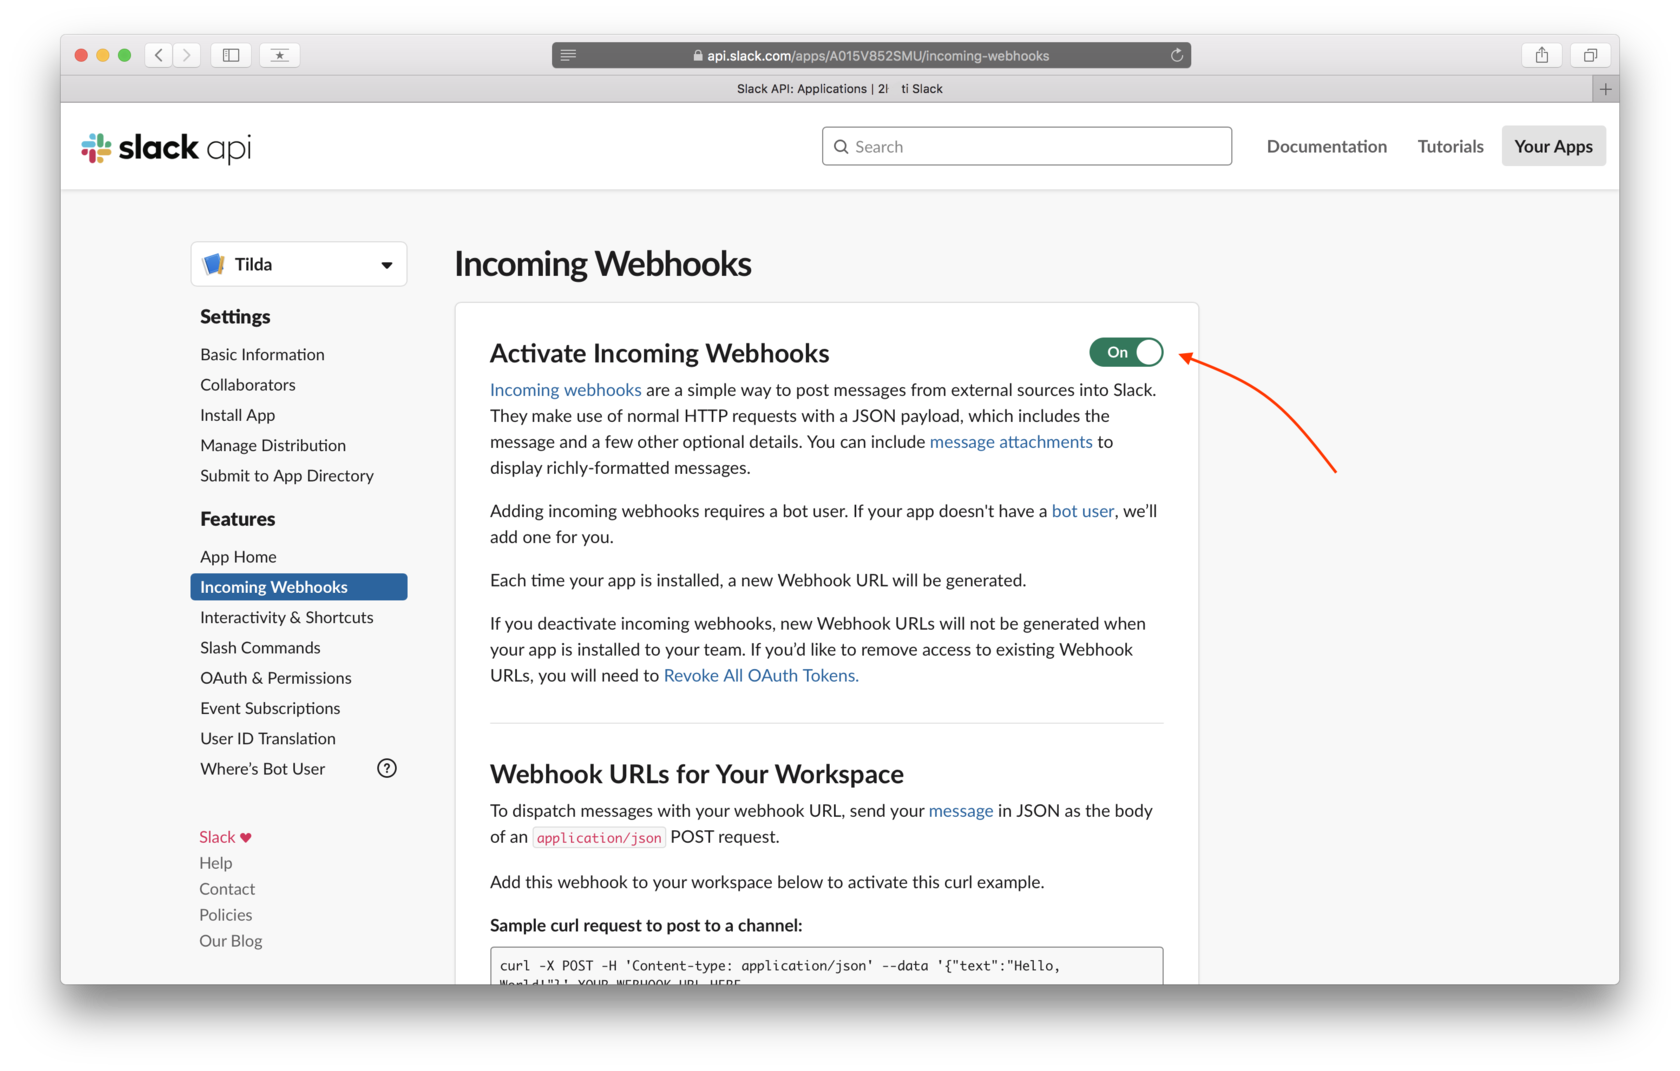The height and width of the screenshot is (1071, 1680).
Task: Go to Install App page
Action: [237, 415]
